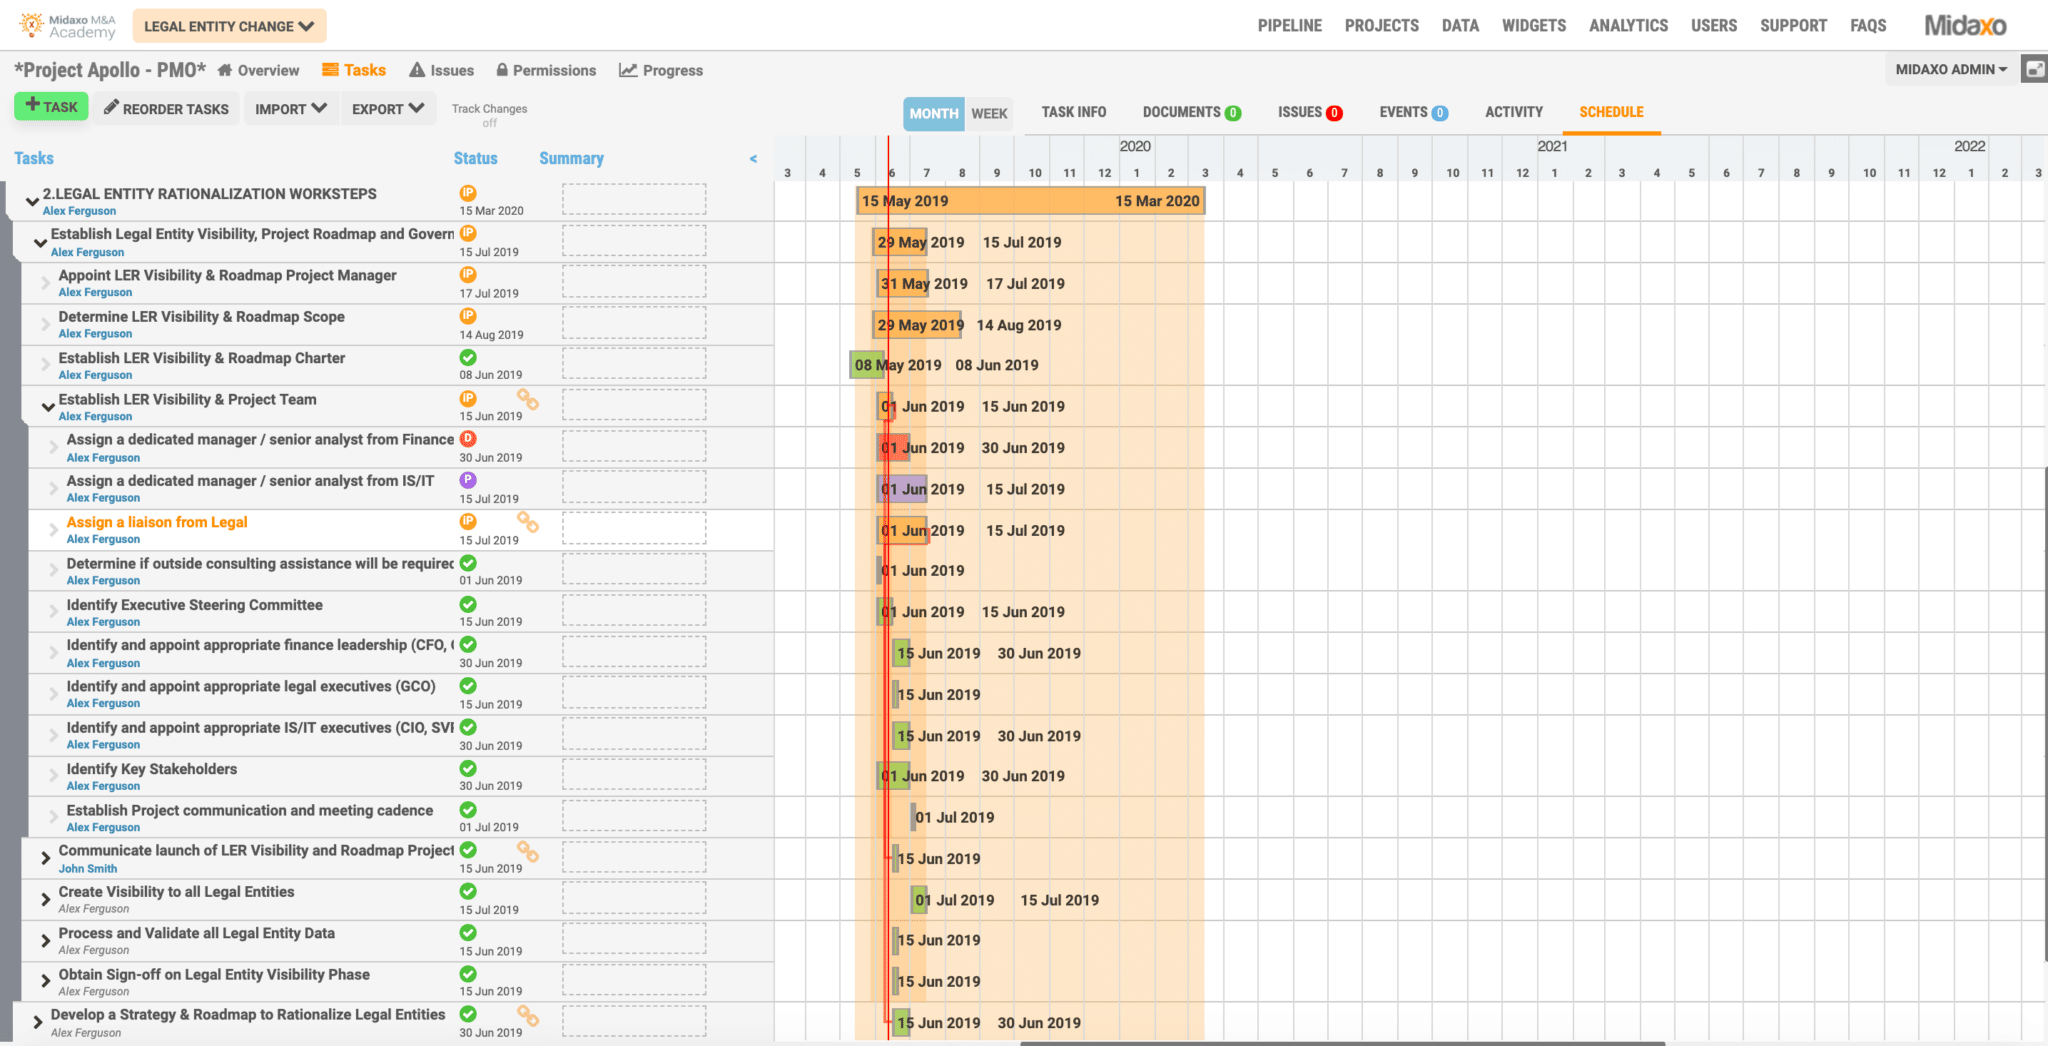Switch to the ACTIVITY tab

pyautogui.click(x=1513, y=112)
